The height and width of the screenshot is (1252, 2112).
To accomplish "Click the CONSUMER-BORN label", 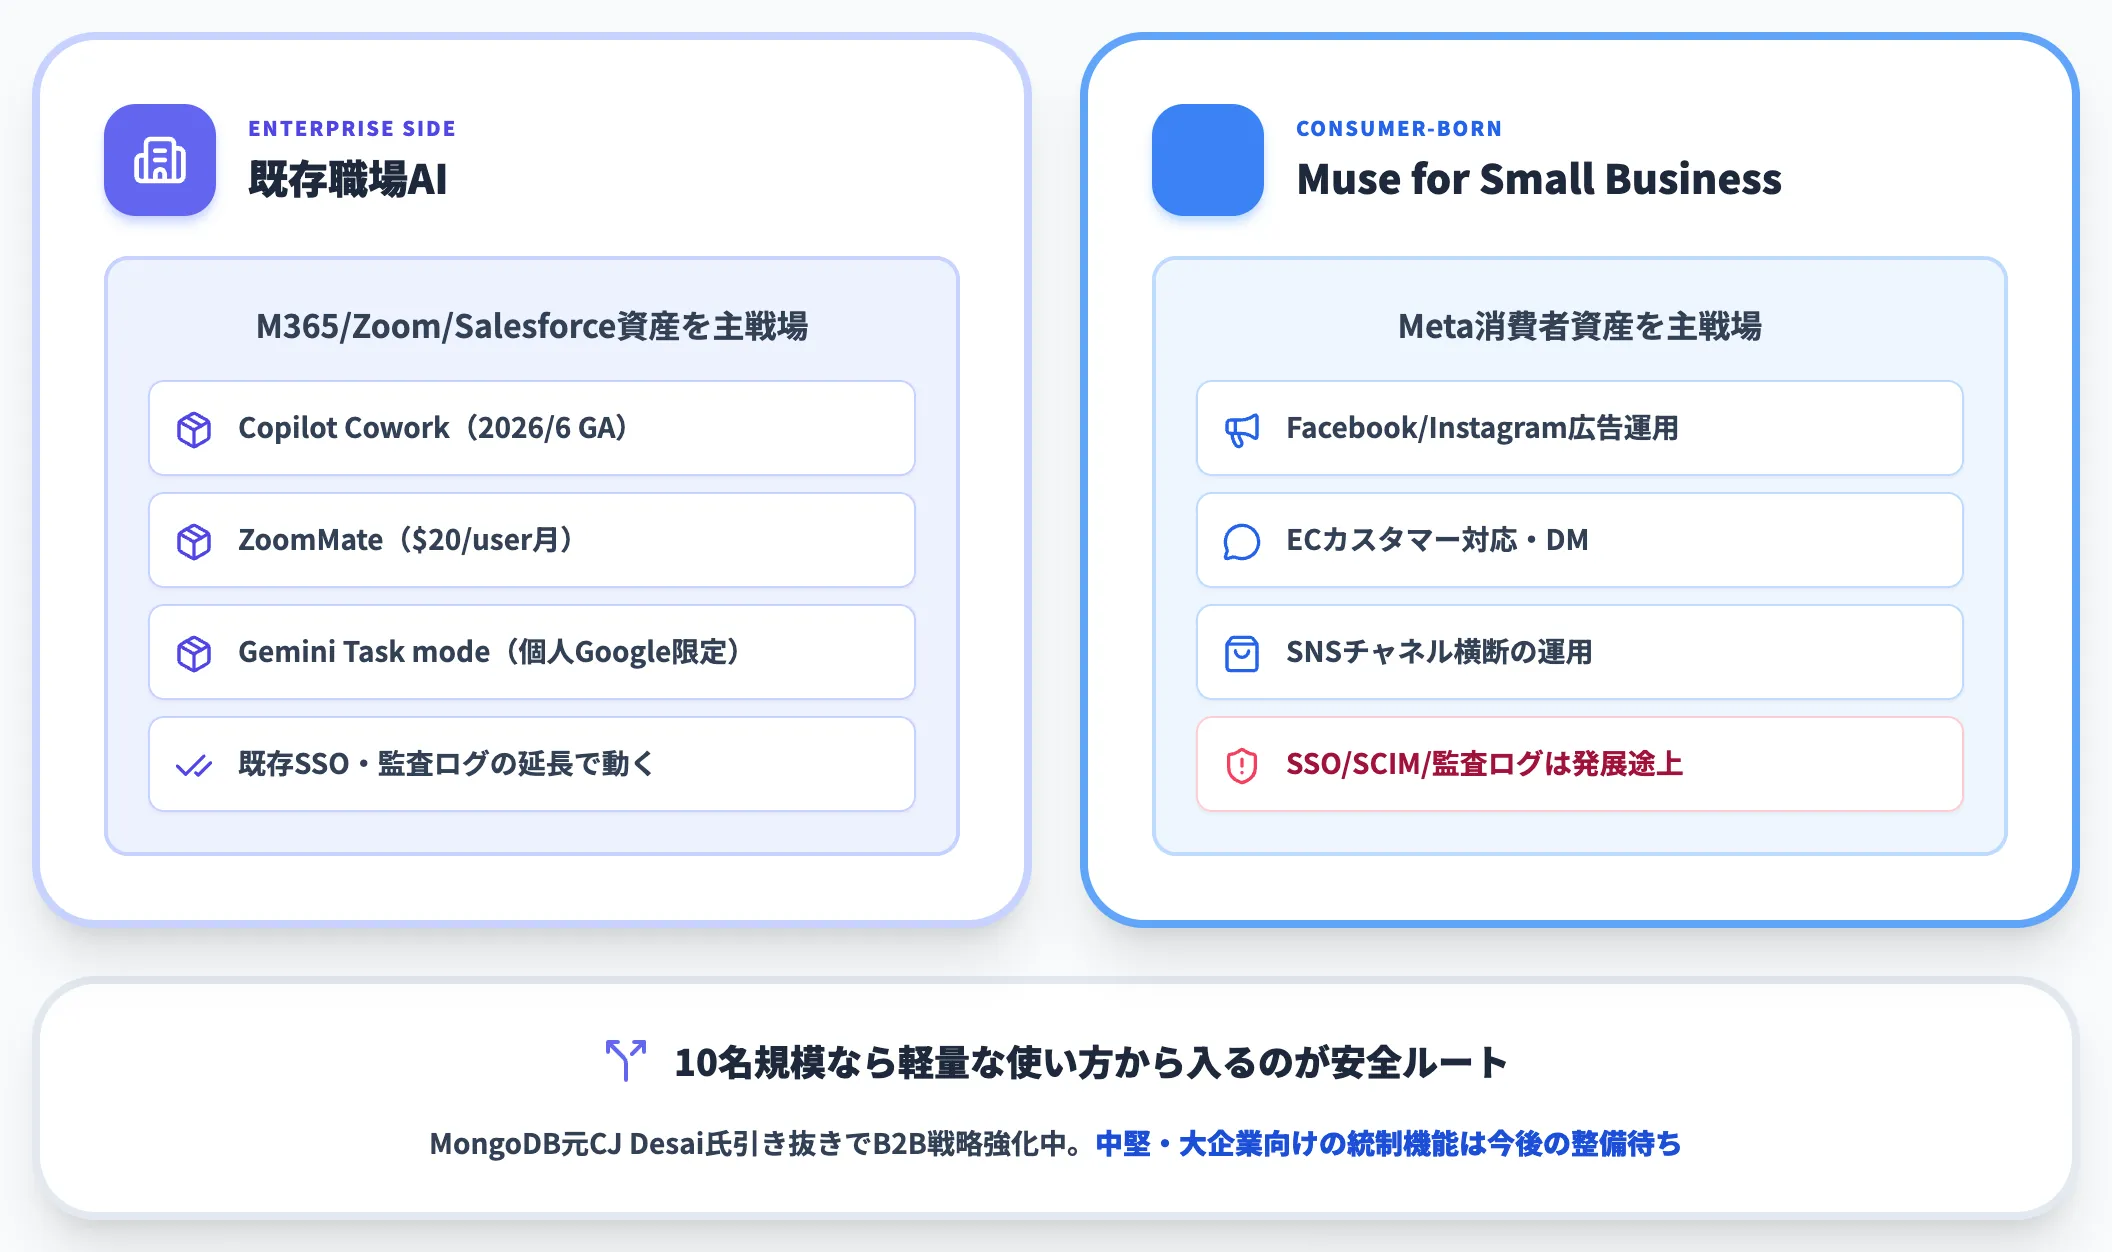I will pyautogui.click(x=1399, y=128).
